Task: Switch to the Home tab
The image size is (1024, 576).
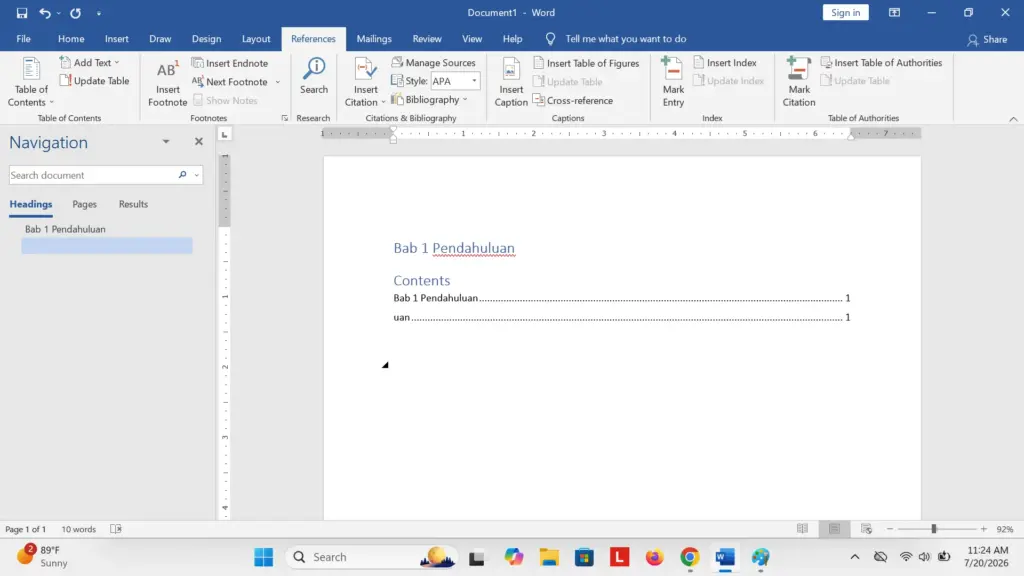Action: 71,39
